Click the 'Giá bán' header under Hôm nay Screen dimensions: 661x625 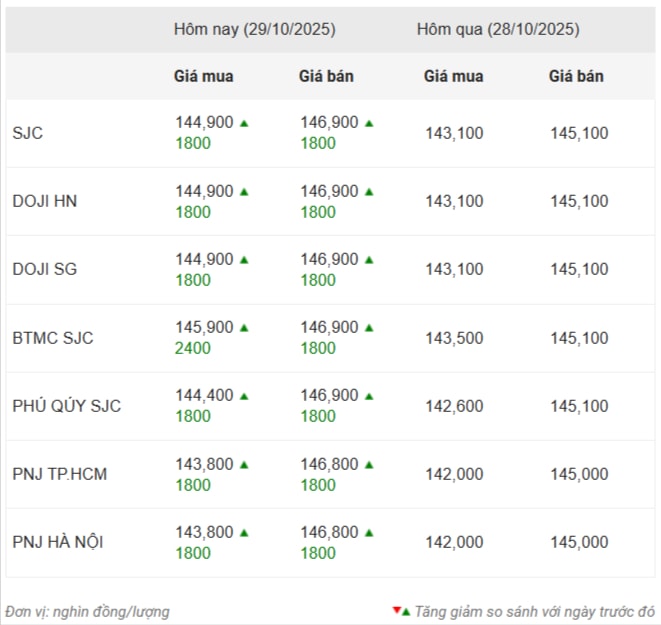pos(326,76)
